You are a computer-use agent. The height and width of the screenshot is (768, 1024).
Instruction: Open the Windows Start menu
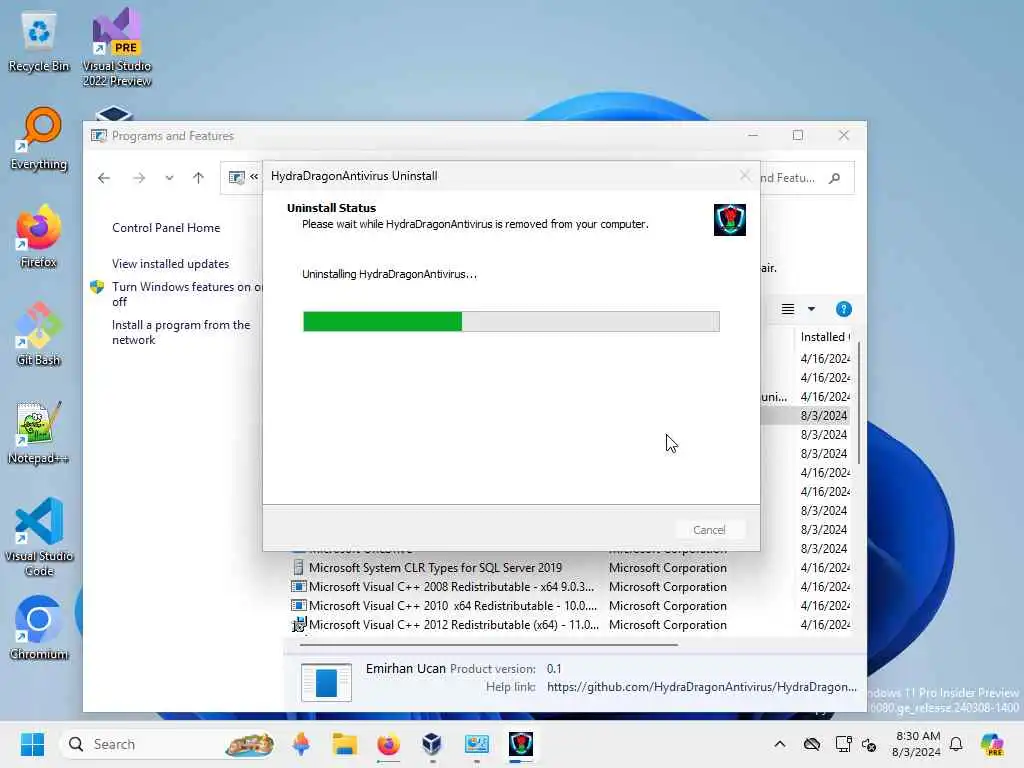click(32, 744)
